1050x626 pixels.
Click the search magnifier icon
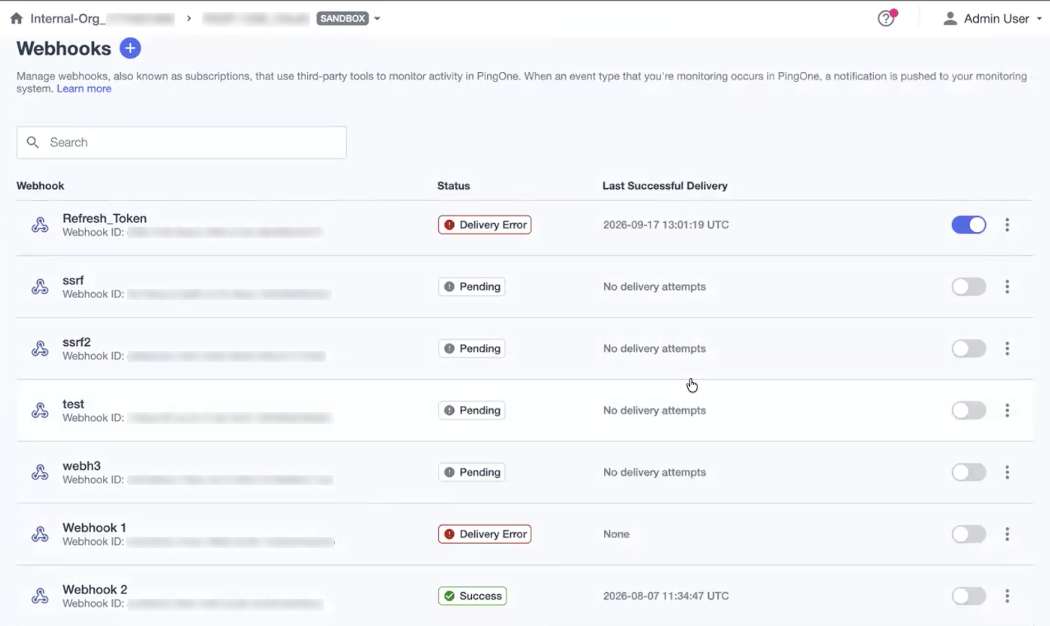32,142
